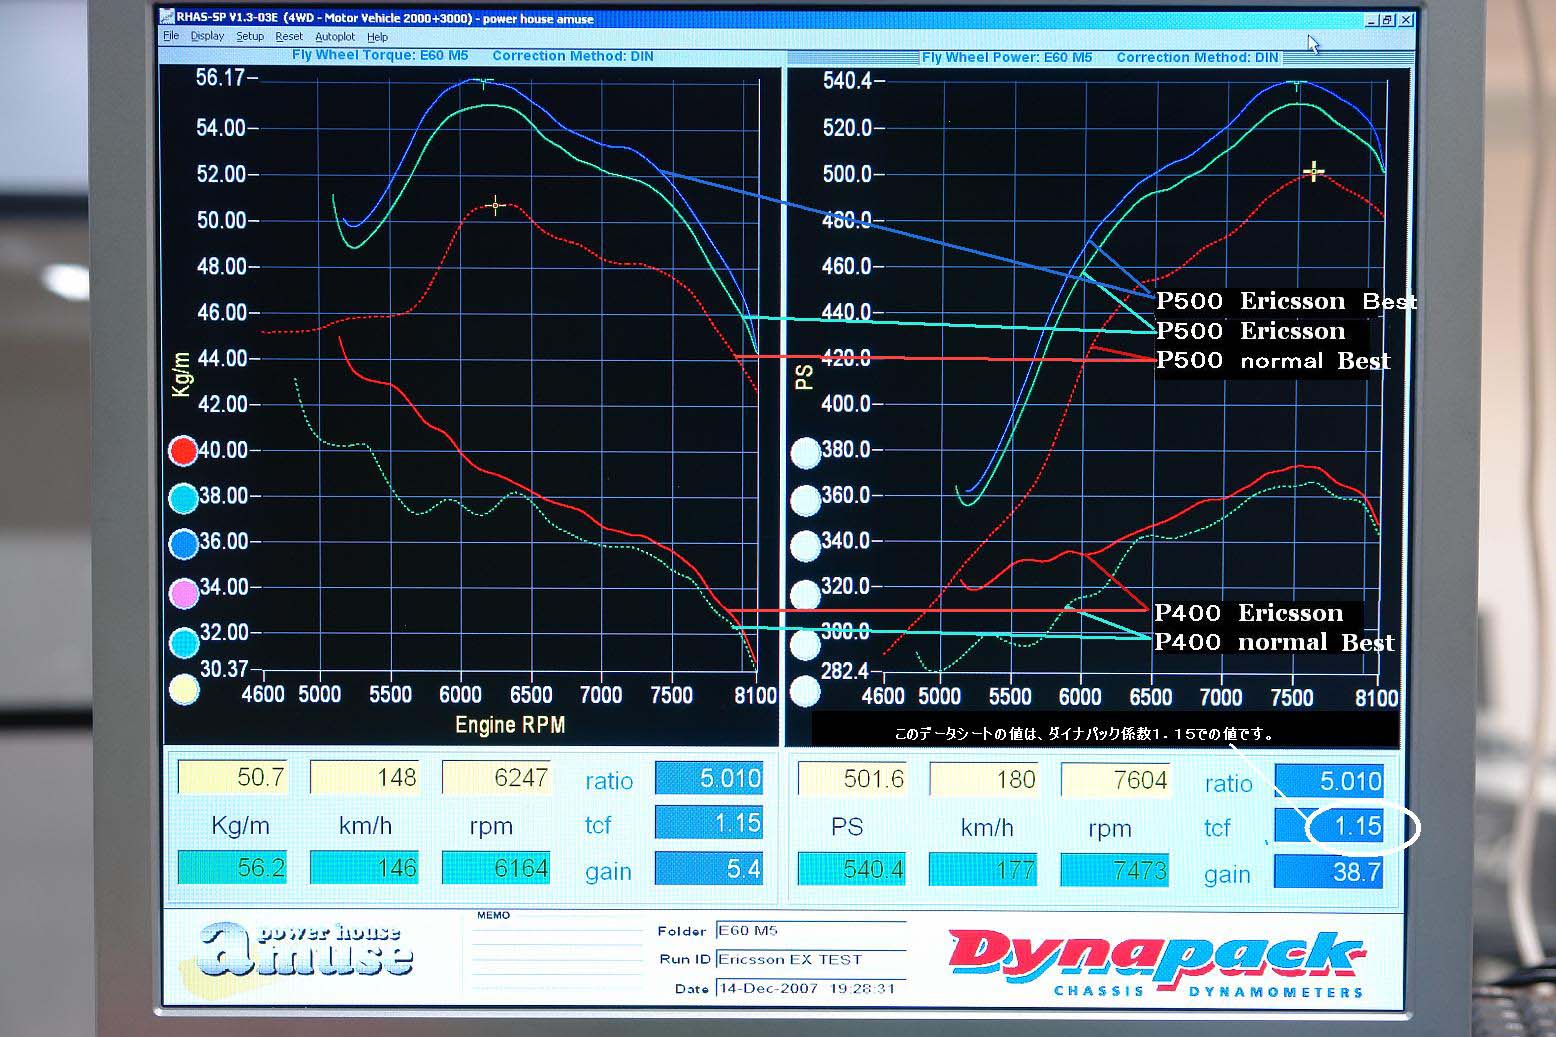
Task: Toggle white circle beside 300.0 on power graph
Action: pos(805,645)
